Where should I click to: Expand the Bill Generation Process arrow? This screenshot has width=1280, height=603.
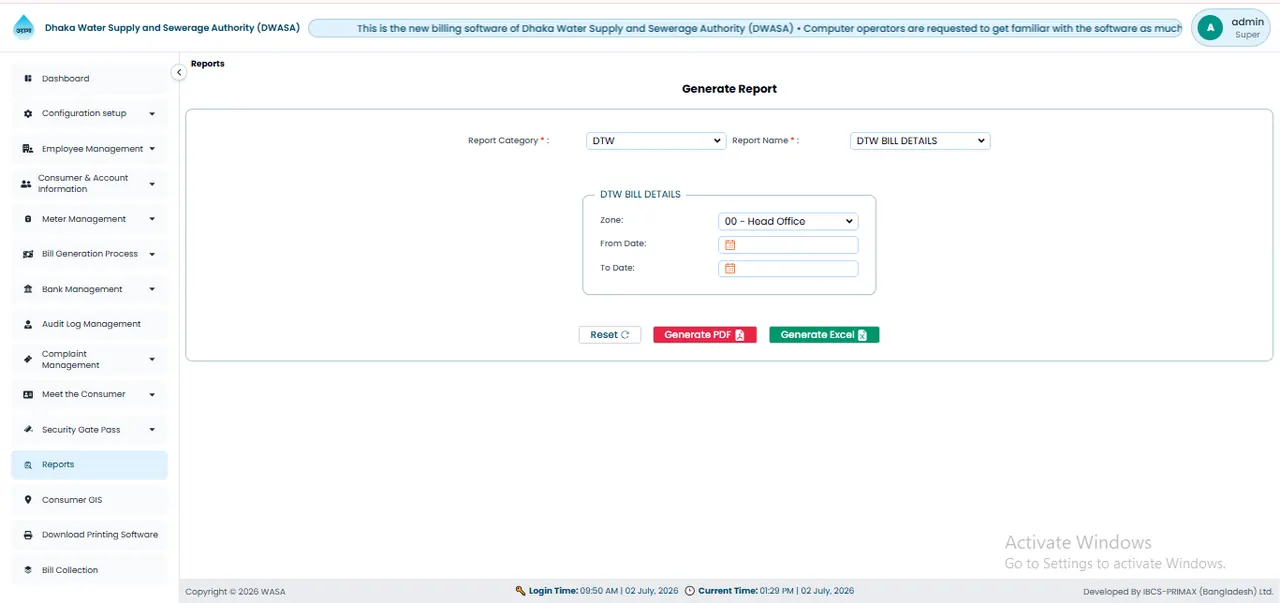click(152, 254)
